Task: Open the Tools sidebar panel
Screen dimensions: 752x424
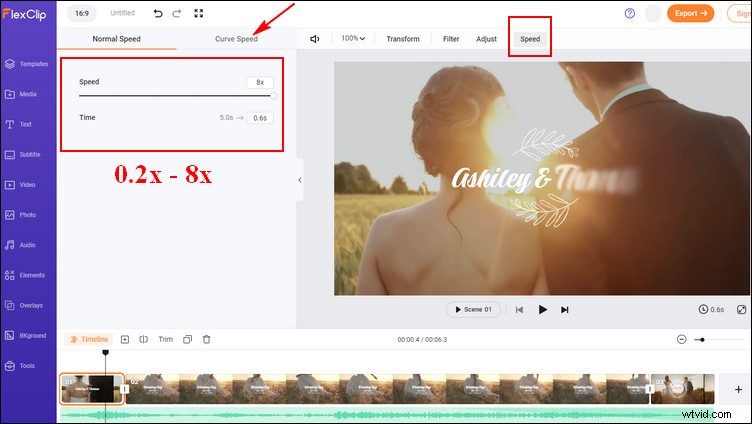Action: pos(20,365)
